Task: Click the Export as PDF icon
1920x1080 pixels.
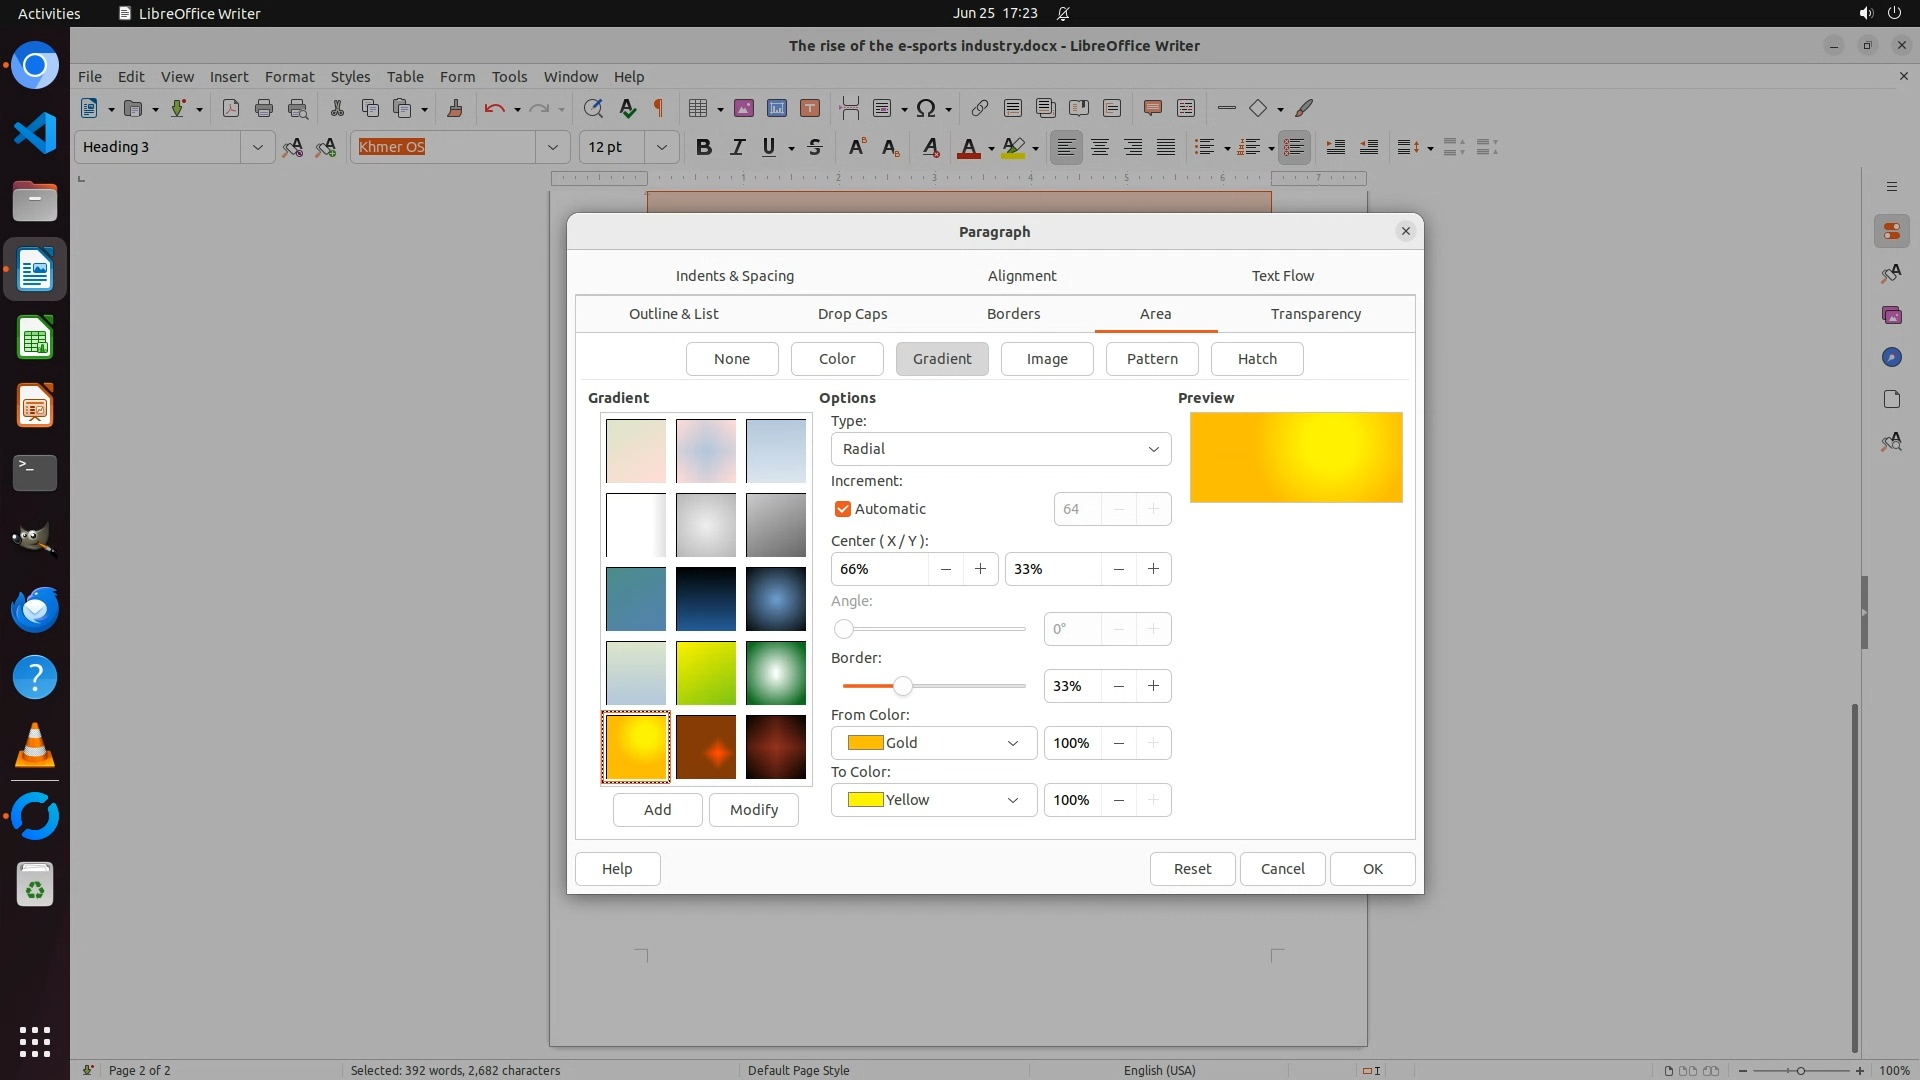Action: click(231, 108)
